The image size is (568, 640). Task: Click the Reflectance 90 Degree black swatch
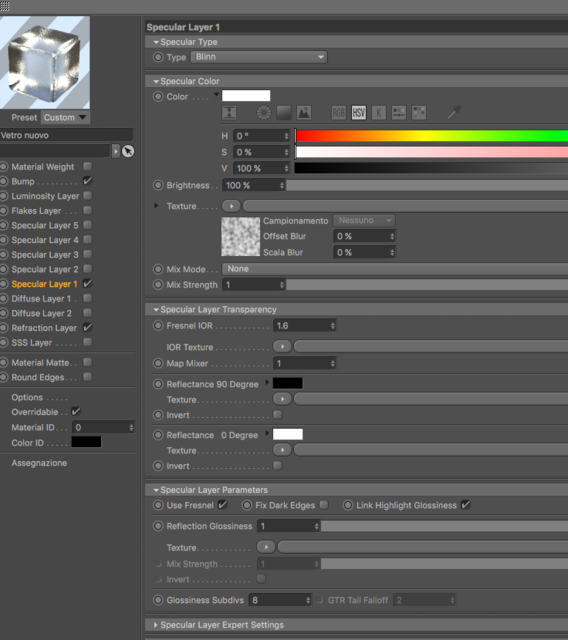click(x=288, y=383)
